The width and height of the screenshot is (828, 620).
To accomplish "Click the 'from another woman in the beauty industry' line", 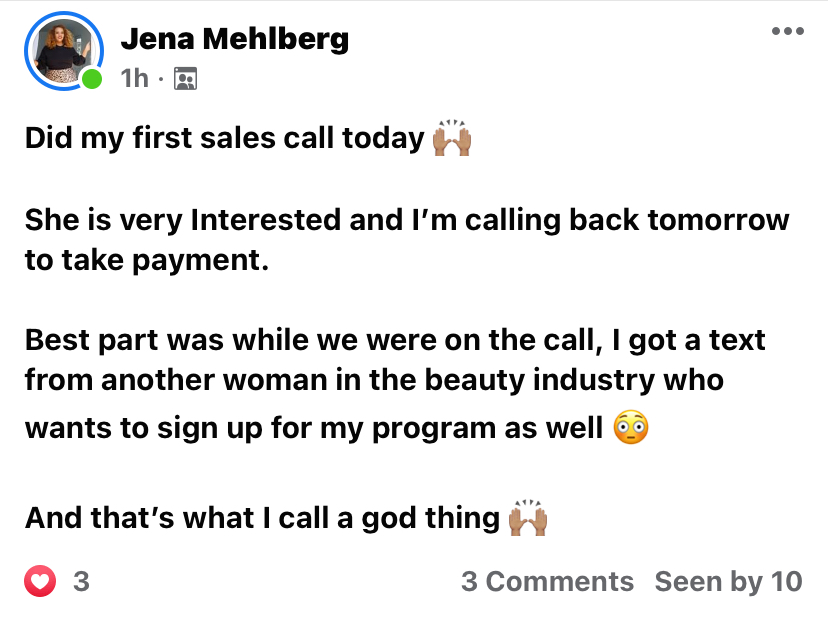I will [374, 379].
